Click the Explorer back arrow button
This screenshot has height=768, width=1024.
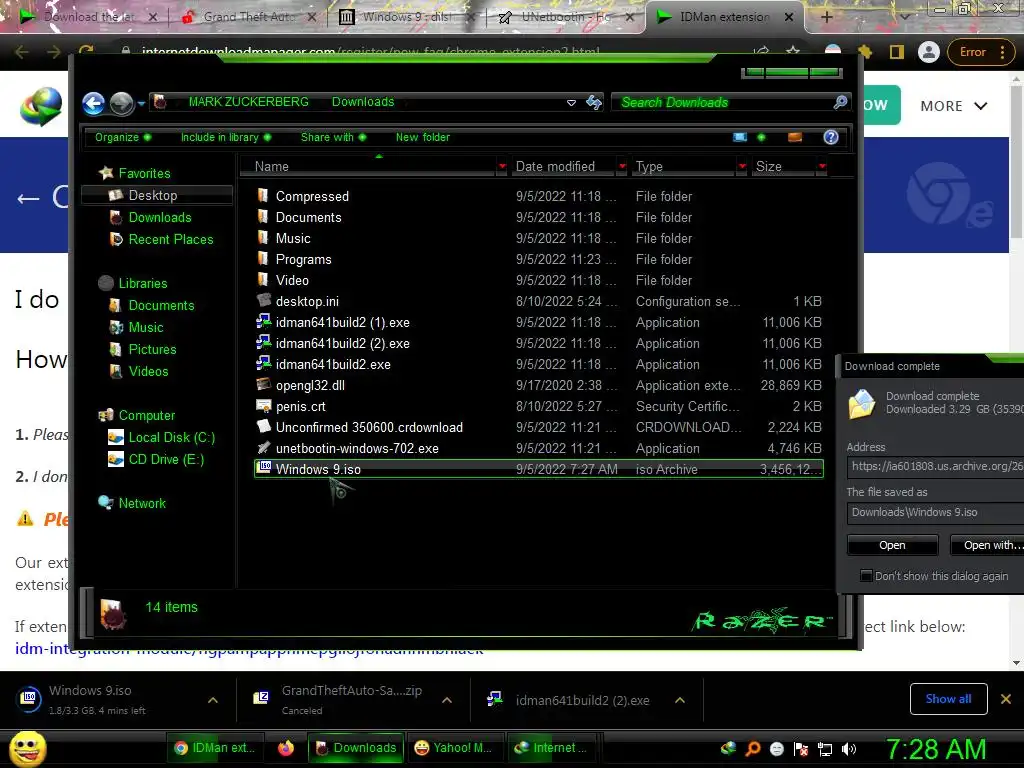93,103
